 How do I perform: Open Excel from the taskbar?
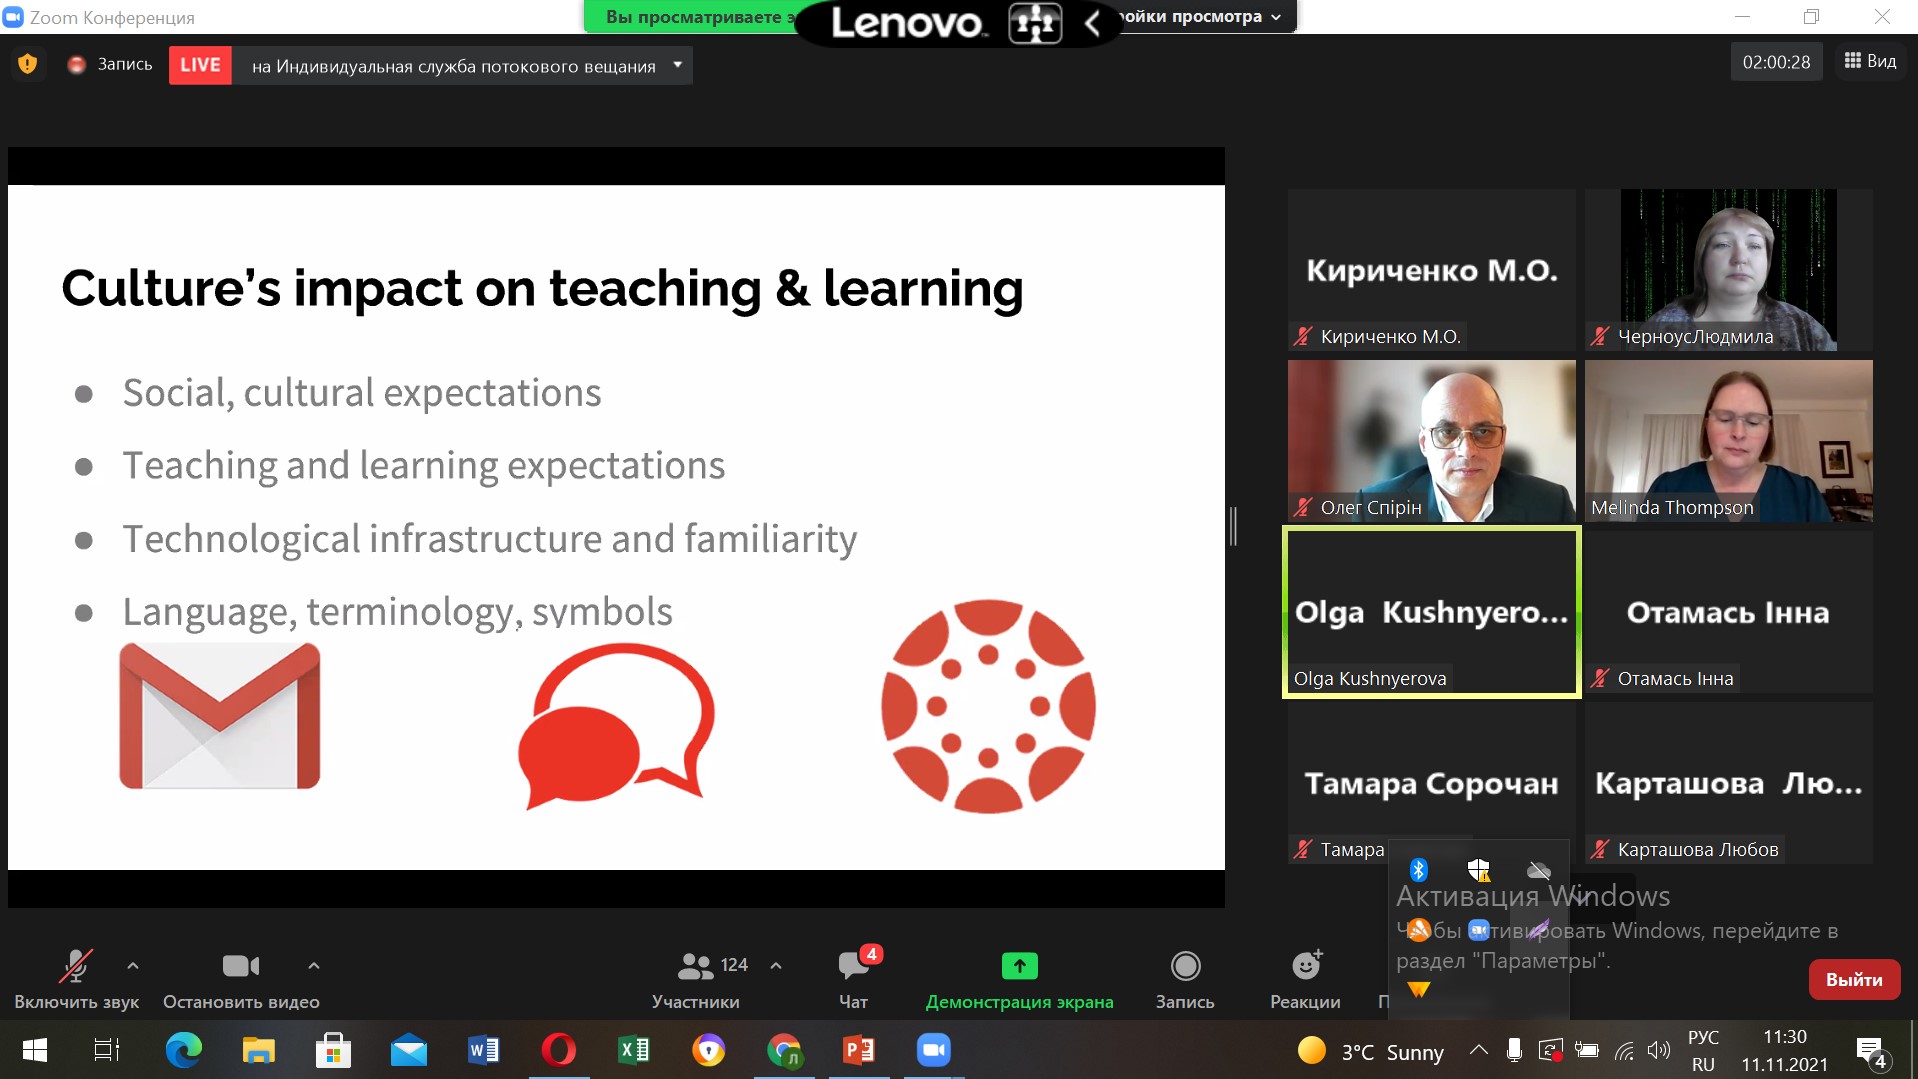tap(634, 1050)
